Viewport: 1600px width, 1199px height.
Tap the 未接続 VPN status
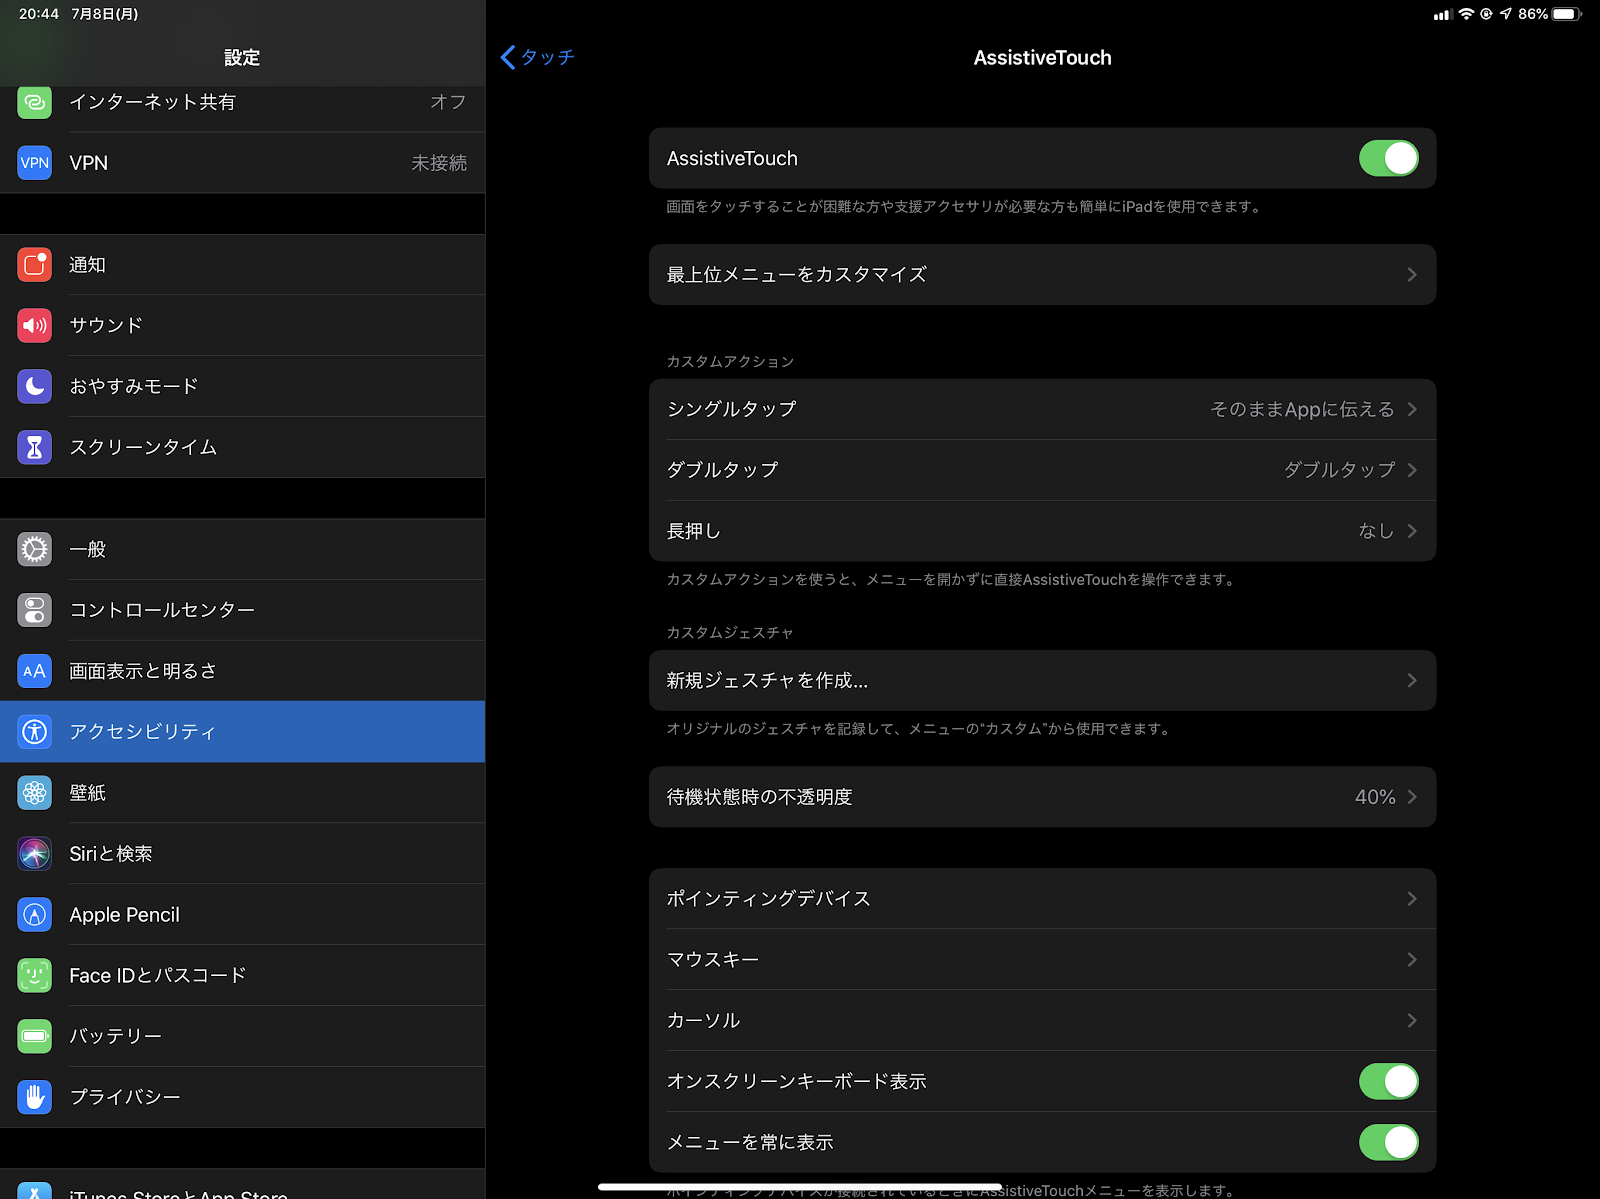(439, 163)
